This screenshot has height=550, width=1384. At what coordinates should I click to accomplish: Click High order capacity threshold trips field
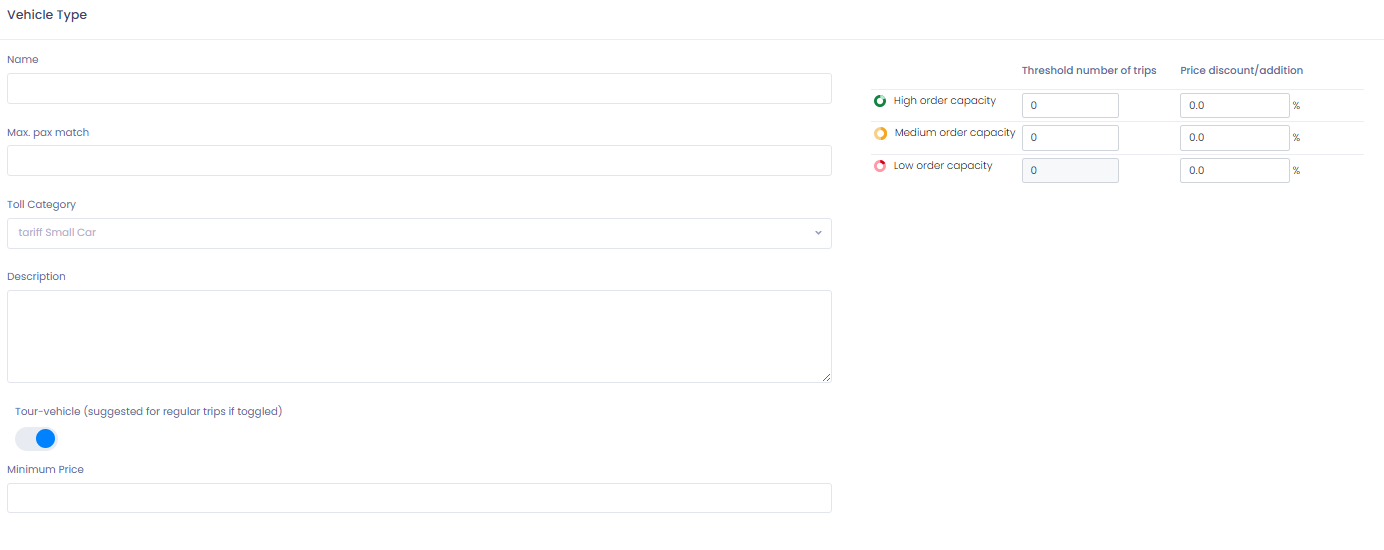coord(1070,105)
